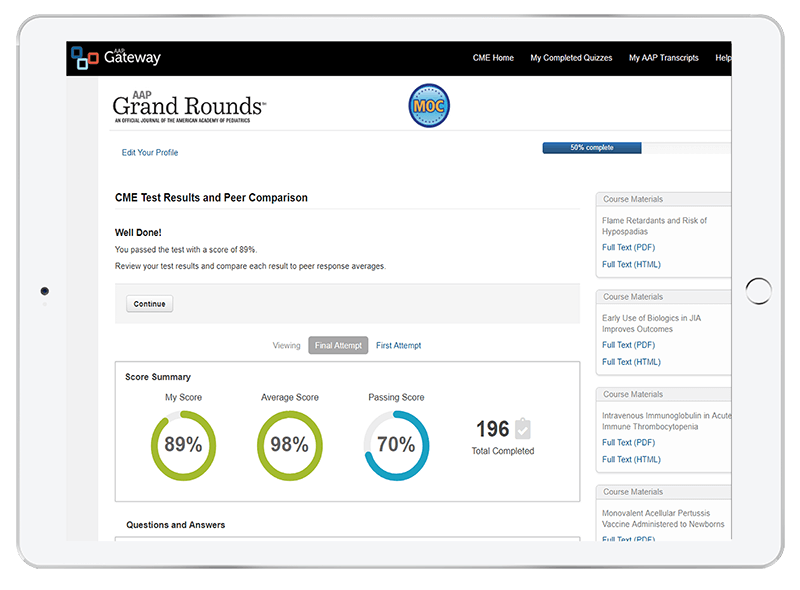Click the Passing Score 70% circle chart
The height and width of the screenshot is (590, 800).
396,445
